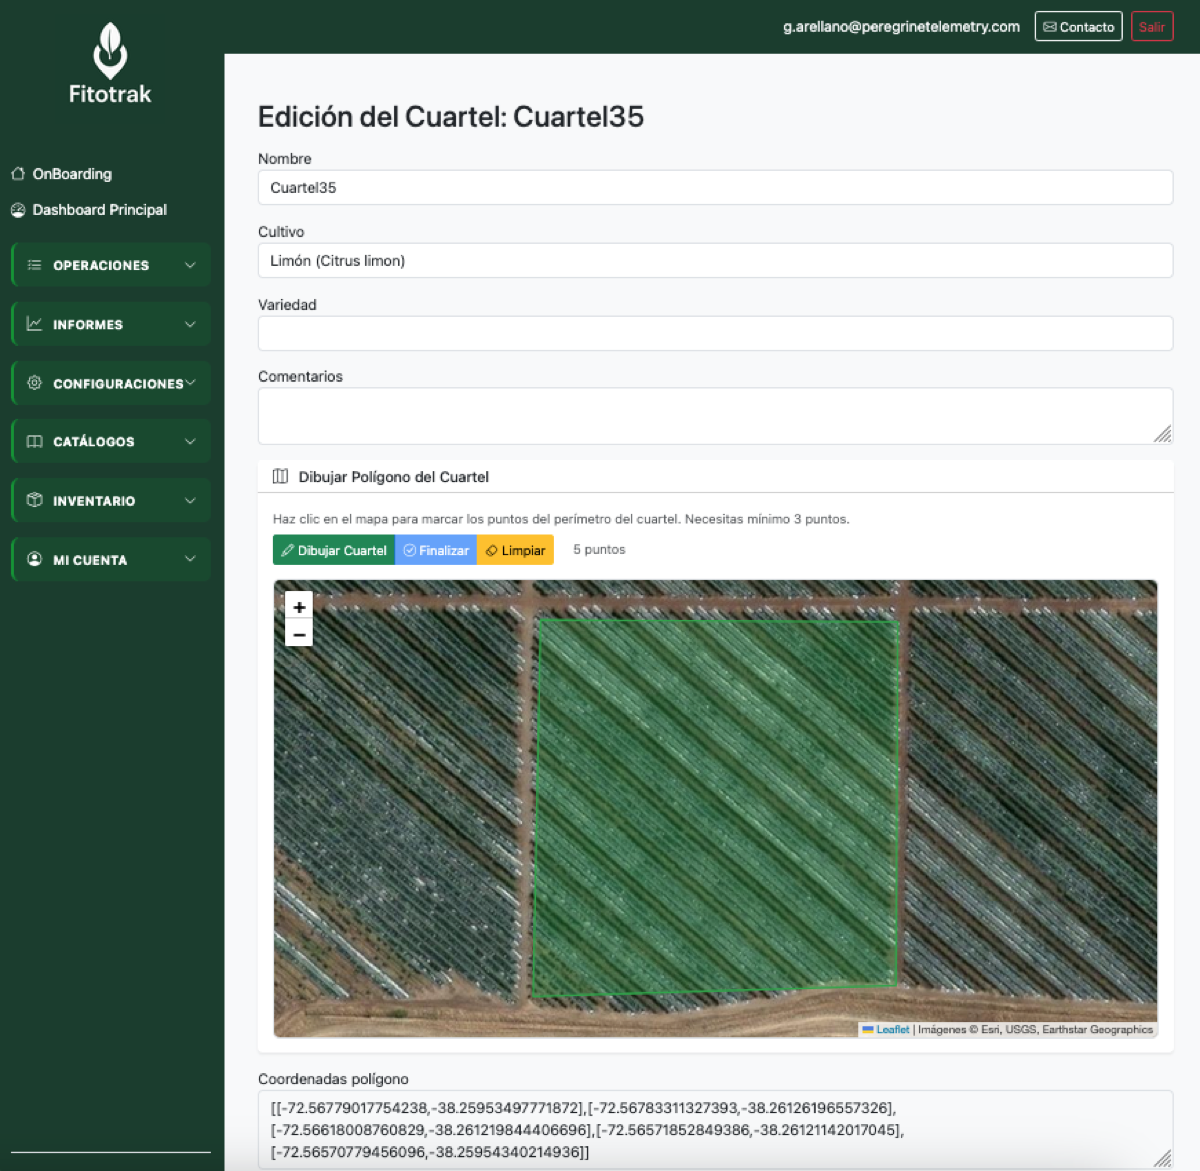
Task: Click the Informes chart icon
Action: coord(34,324)
